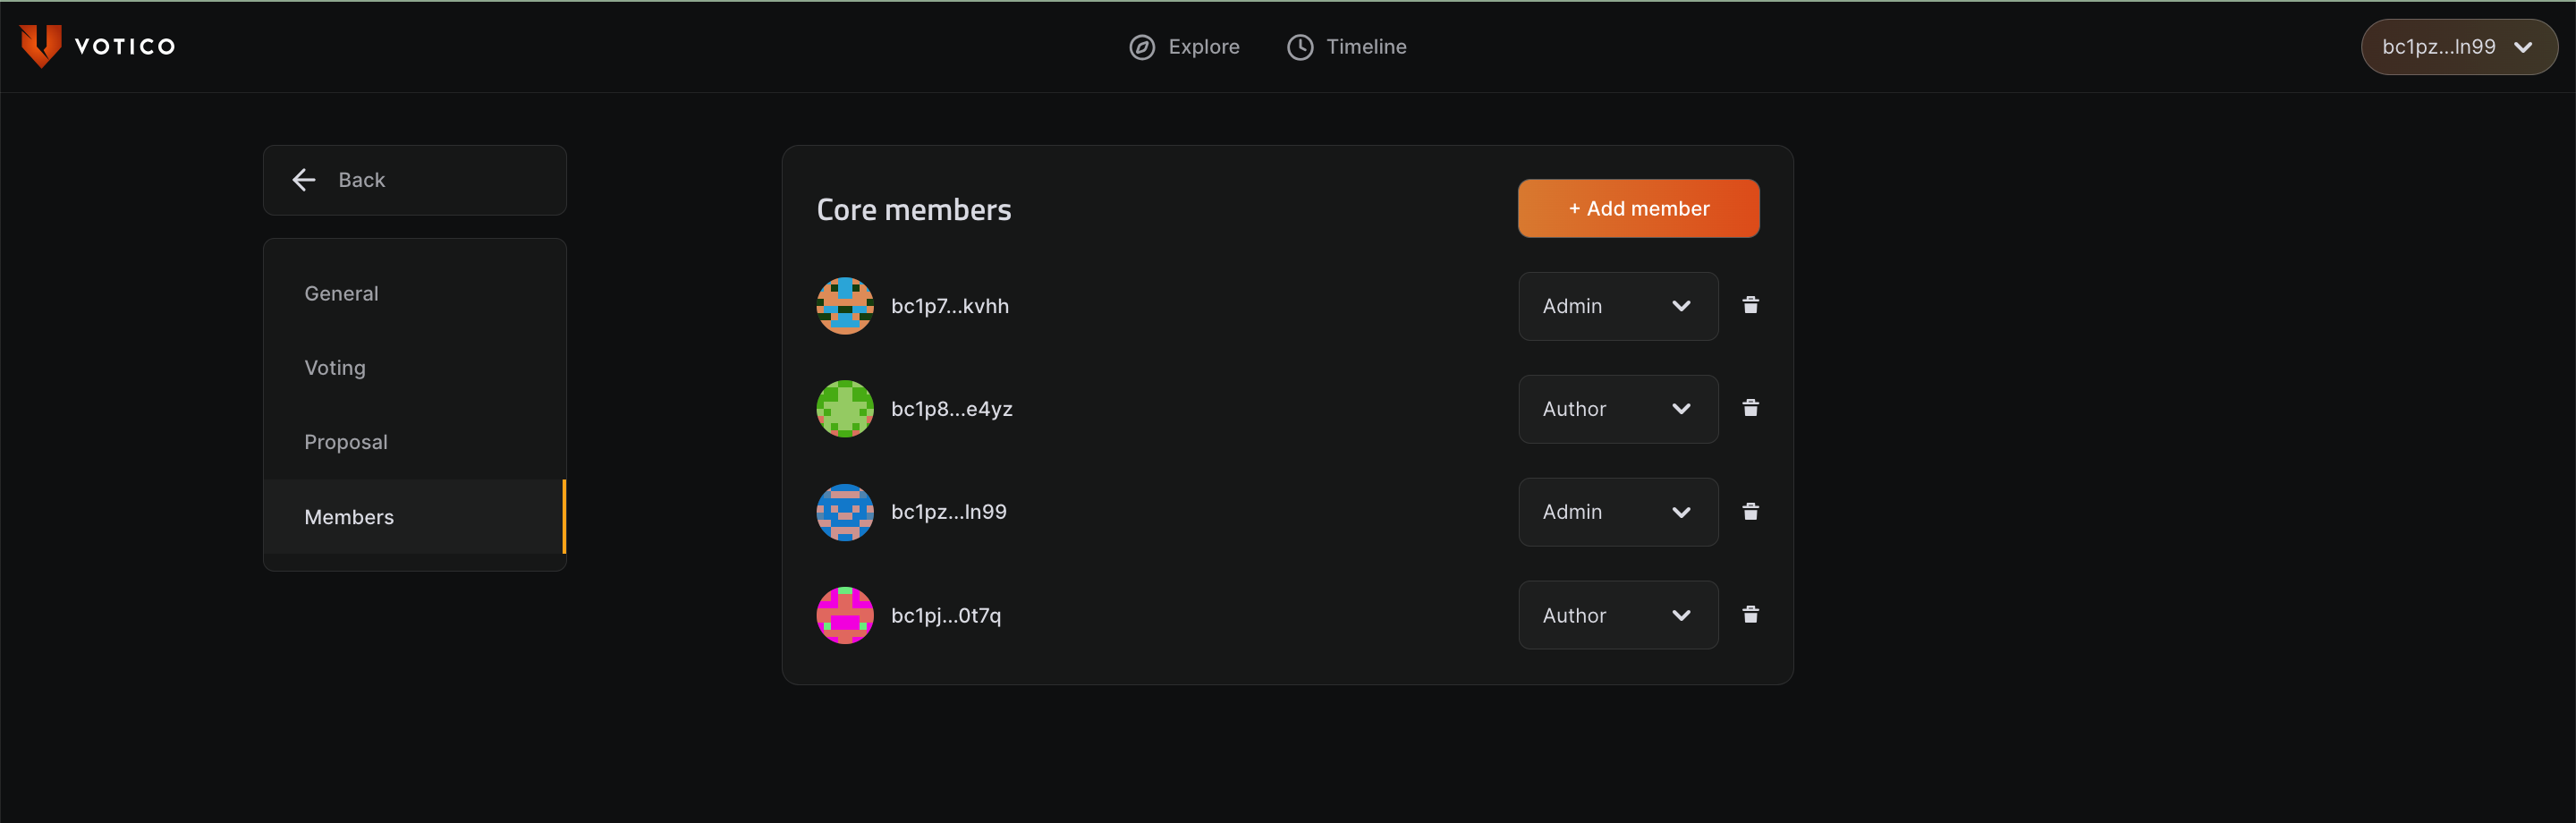Click the Back arrow icon
The height and width of the screenshot is (823, 2576).
click(x=304, y=180)
